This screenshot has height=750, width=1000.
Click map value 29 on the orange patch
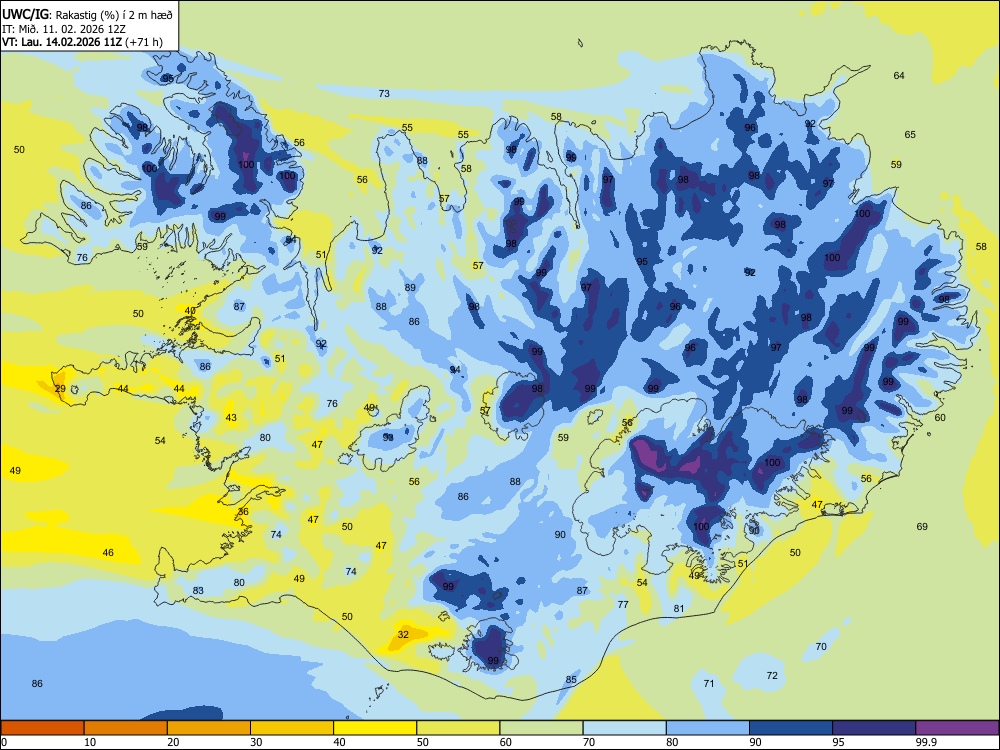[60, 388]
